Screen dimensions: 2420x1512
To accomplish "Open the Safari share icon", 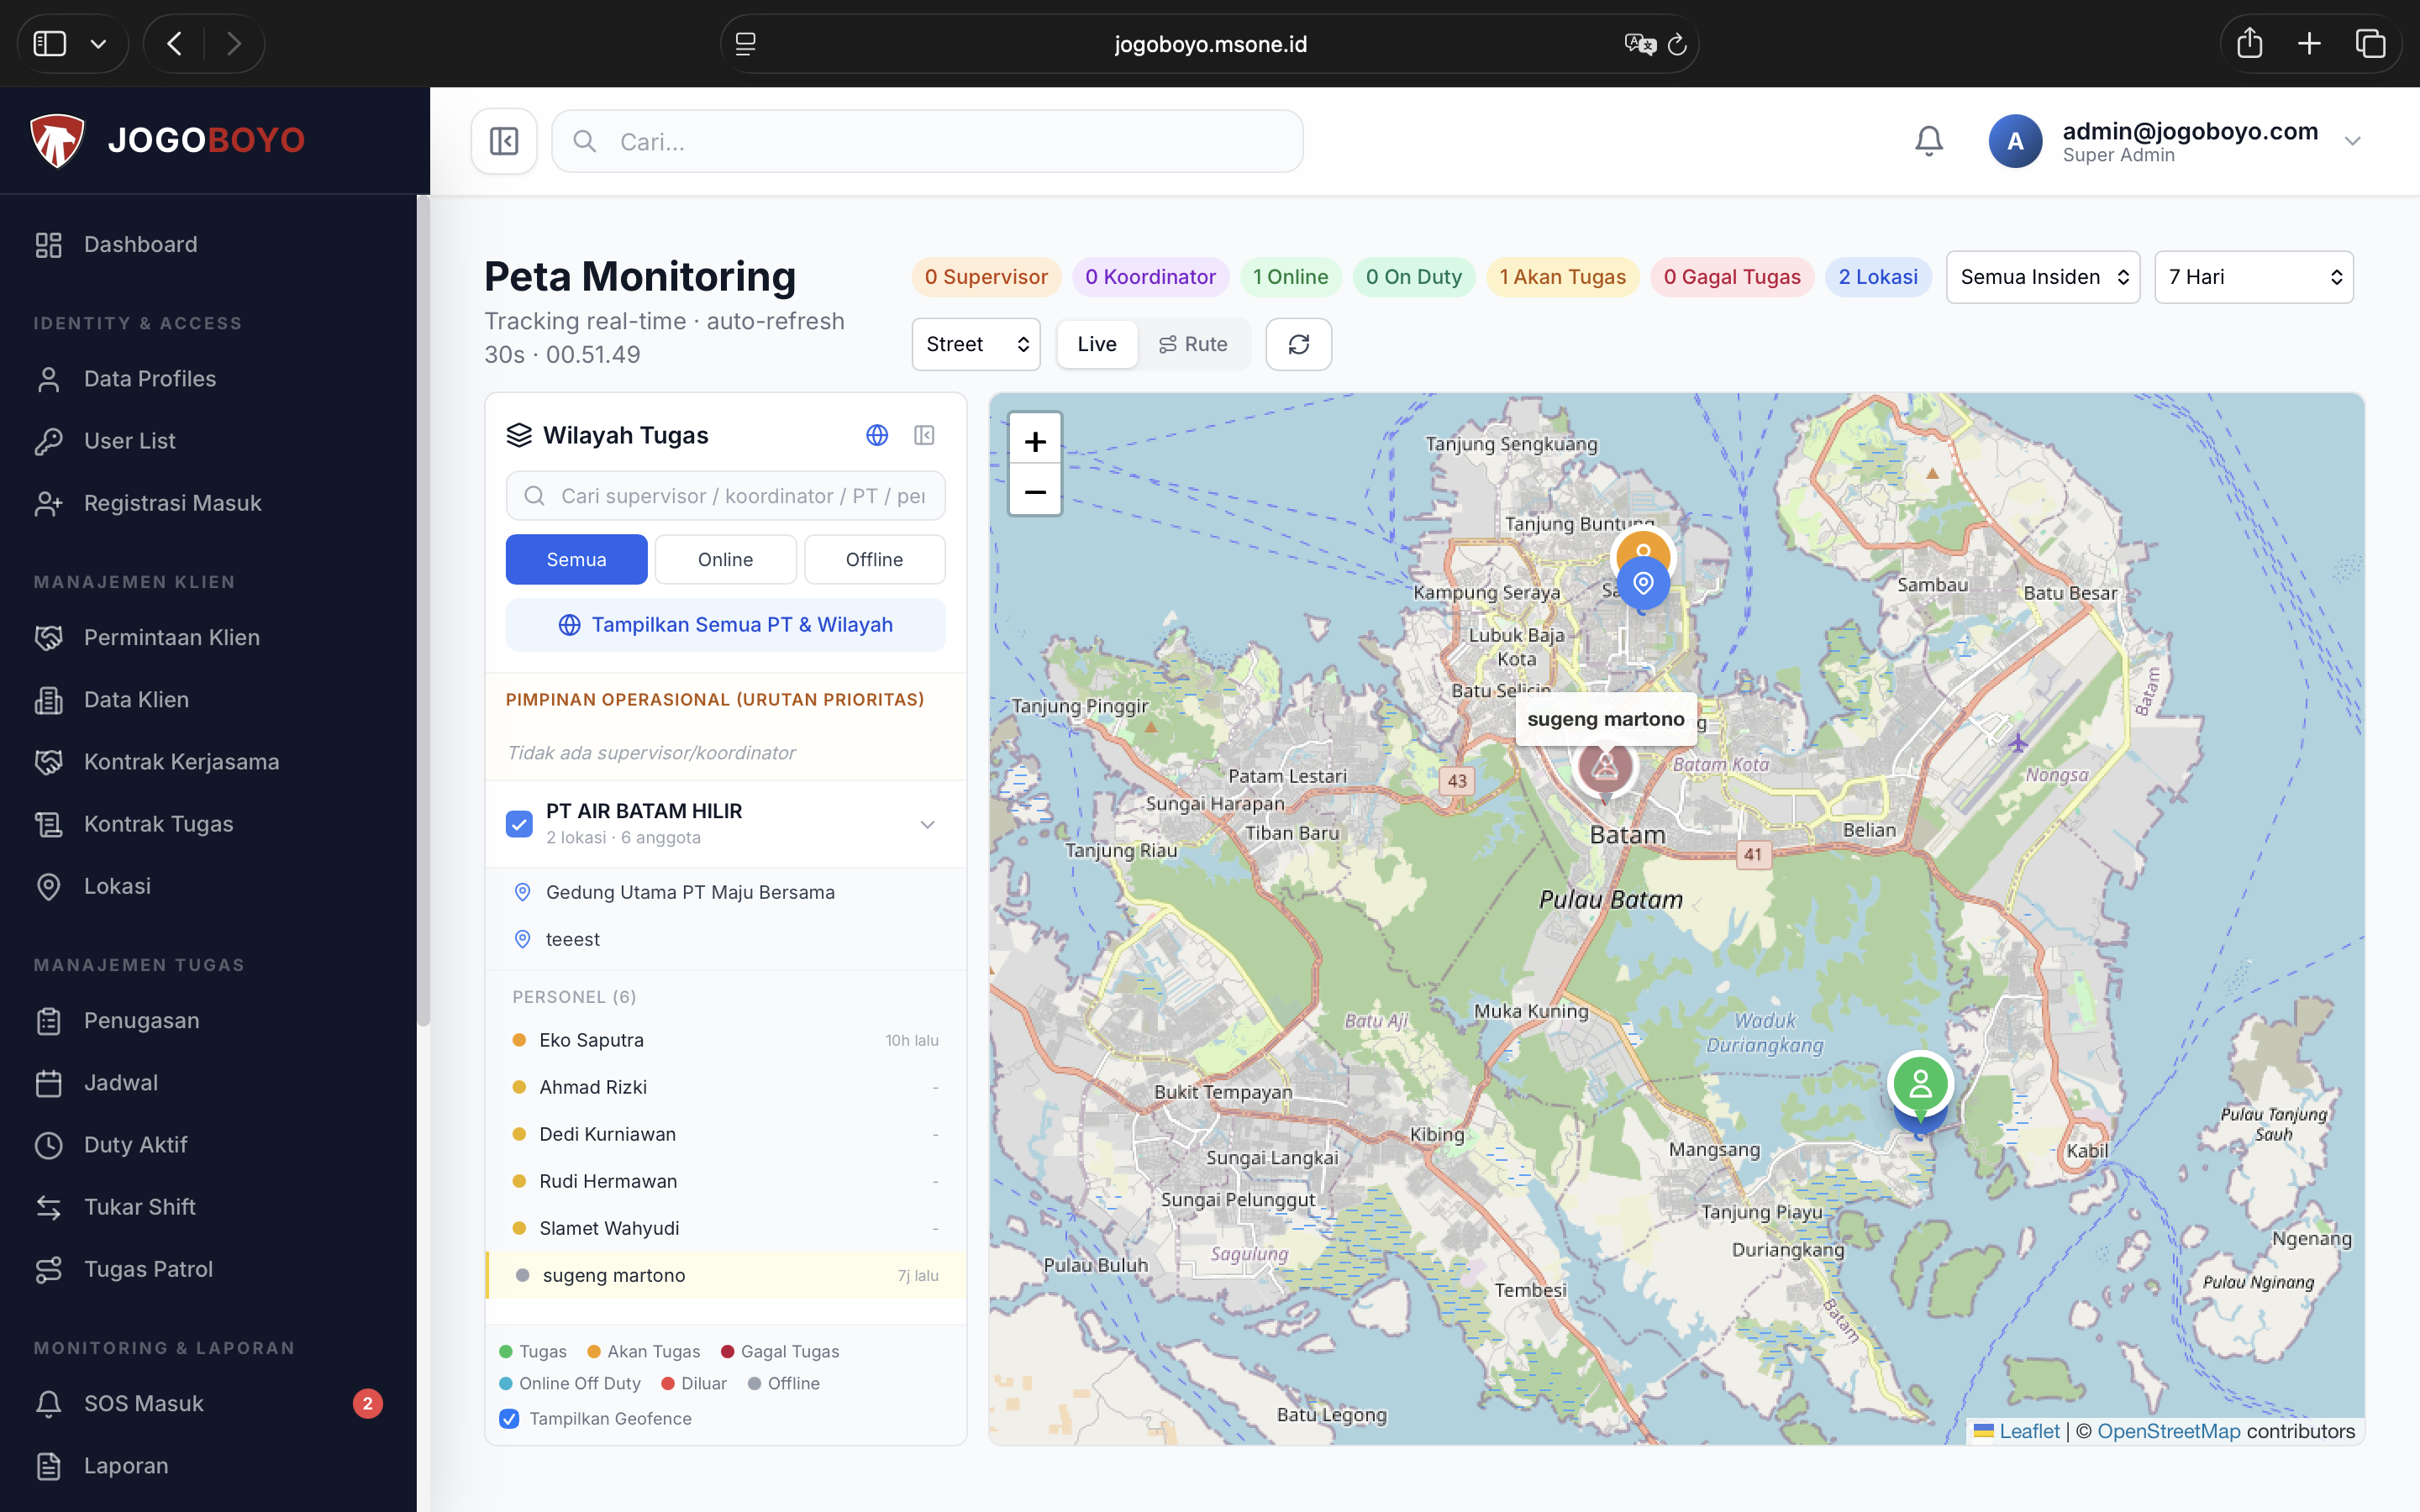I will [2249, 43].
